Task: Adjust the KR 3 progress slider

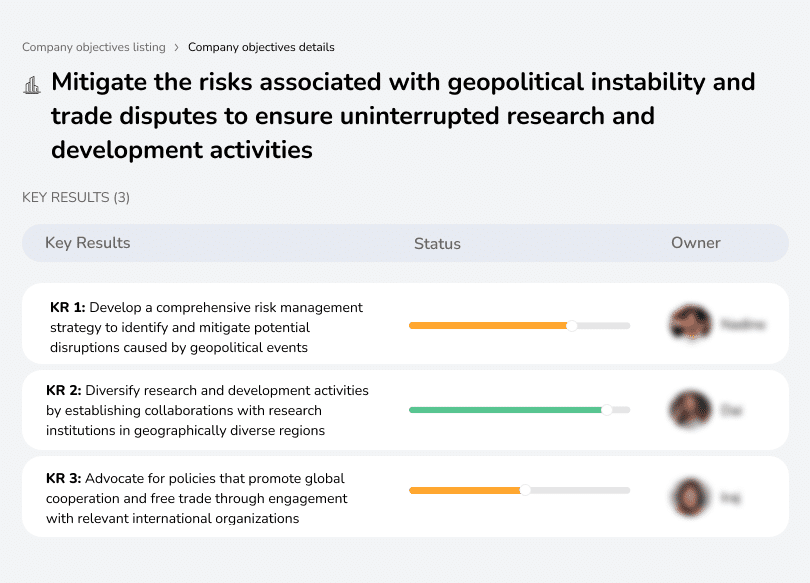Action: pyautogui.click(x=519, y=490)
